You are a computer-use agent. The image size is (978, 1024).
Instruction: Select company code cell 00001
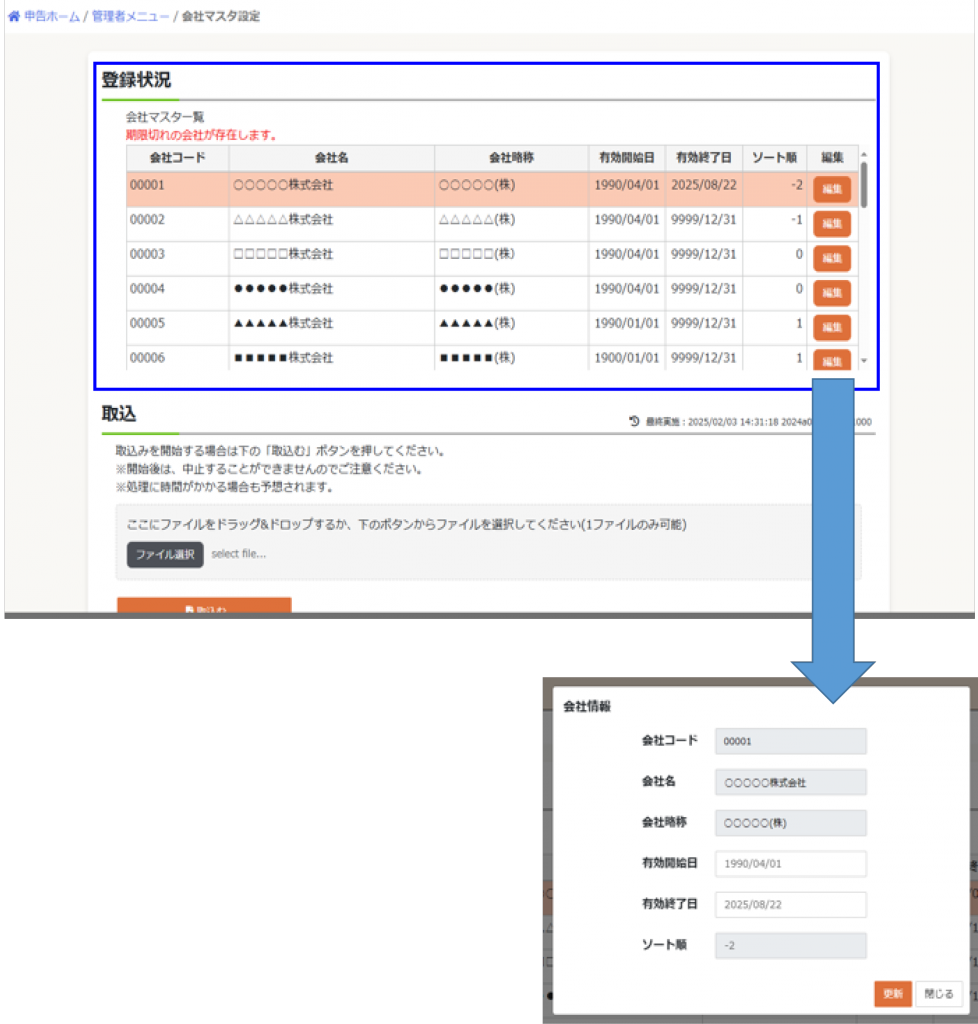[x=178, y=189]
